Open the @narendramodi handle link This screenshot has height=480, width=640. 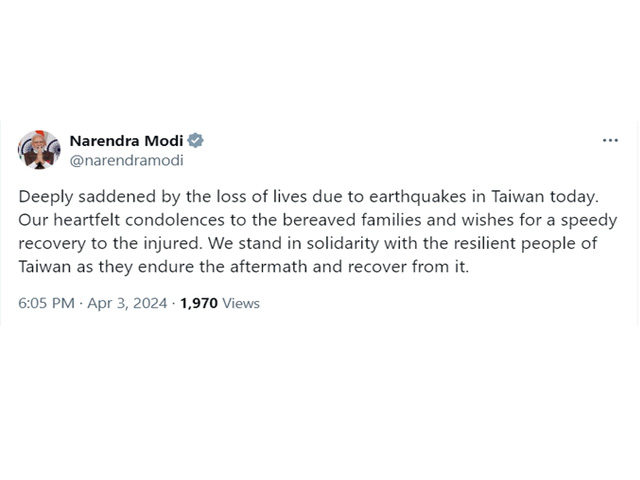pyautogui.click(x=127, y=160)
